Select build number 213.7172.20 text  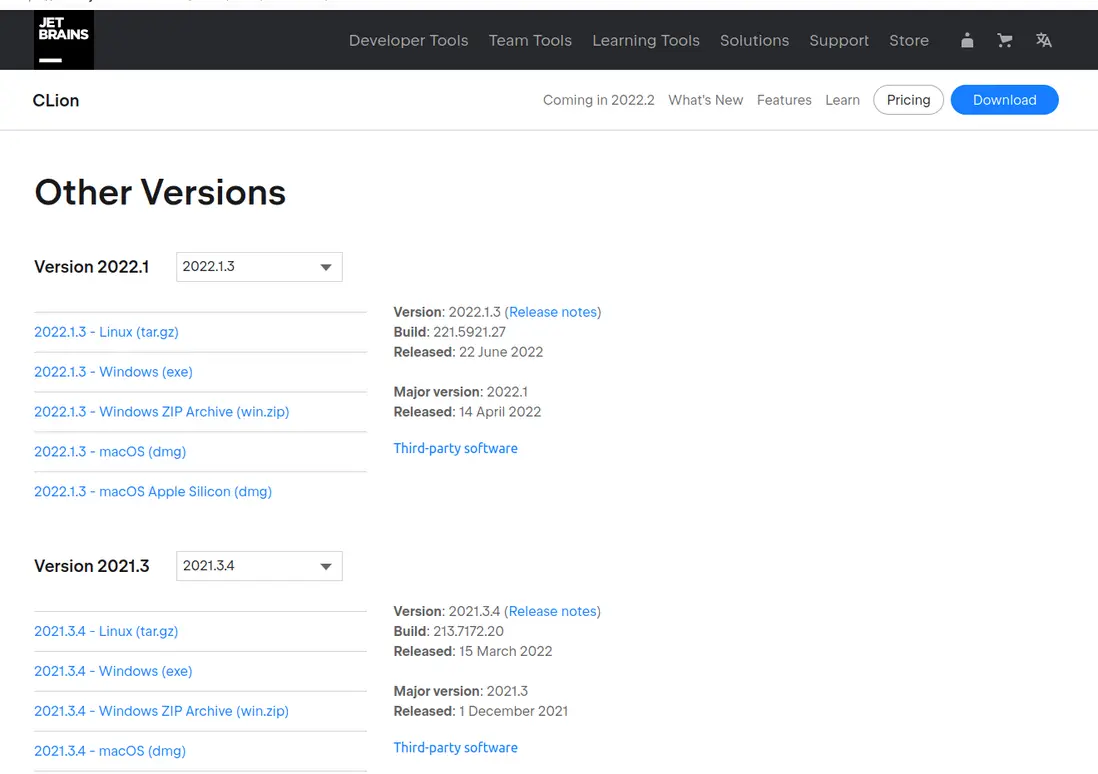[x=468, y=631]
